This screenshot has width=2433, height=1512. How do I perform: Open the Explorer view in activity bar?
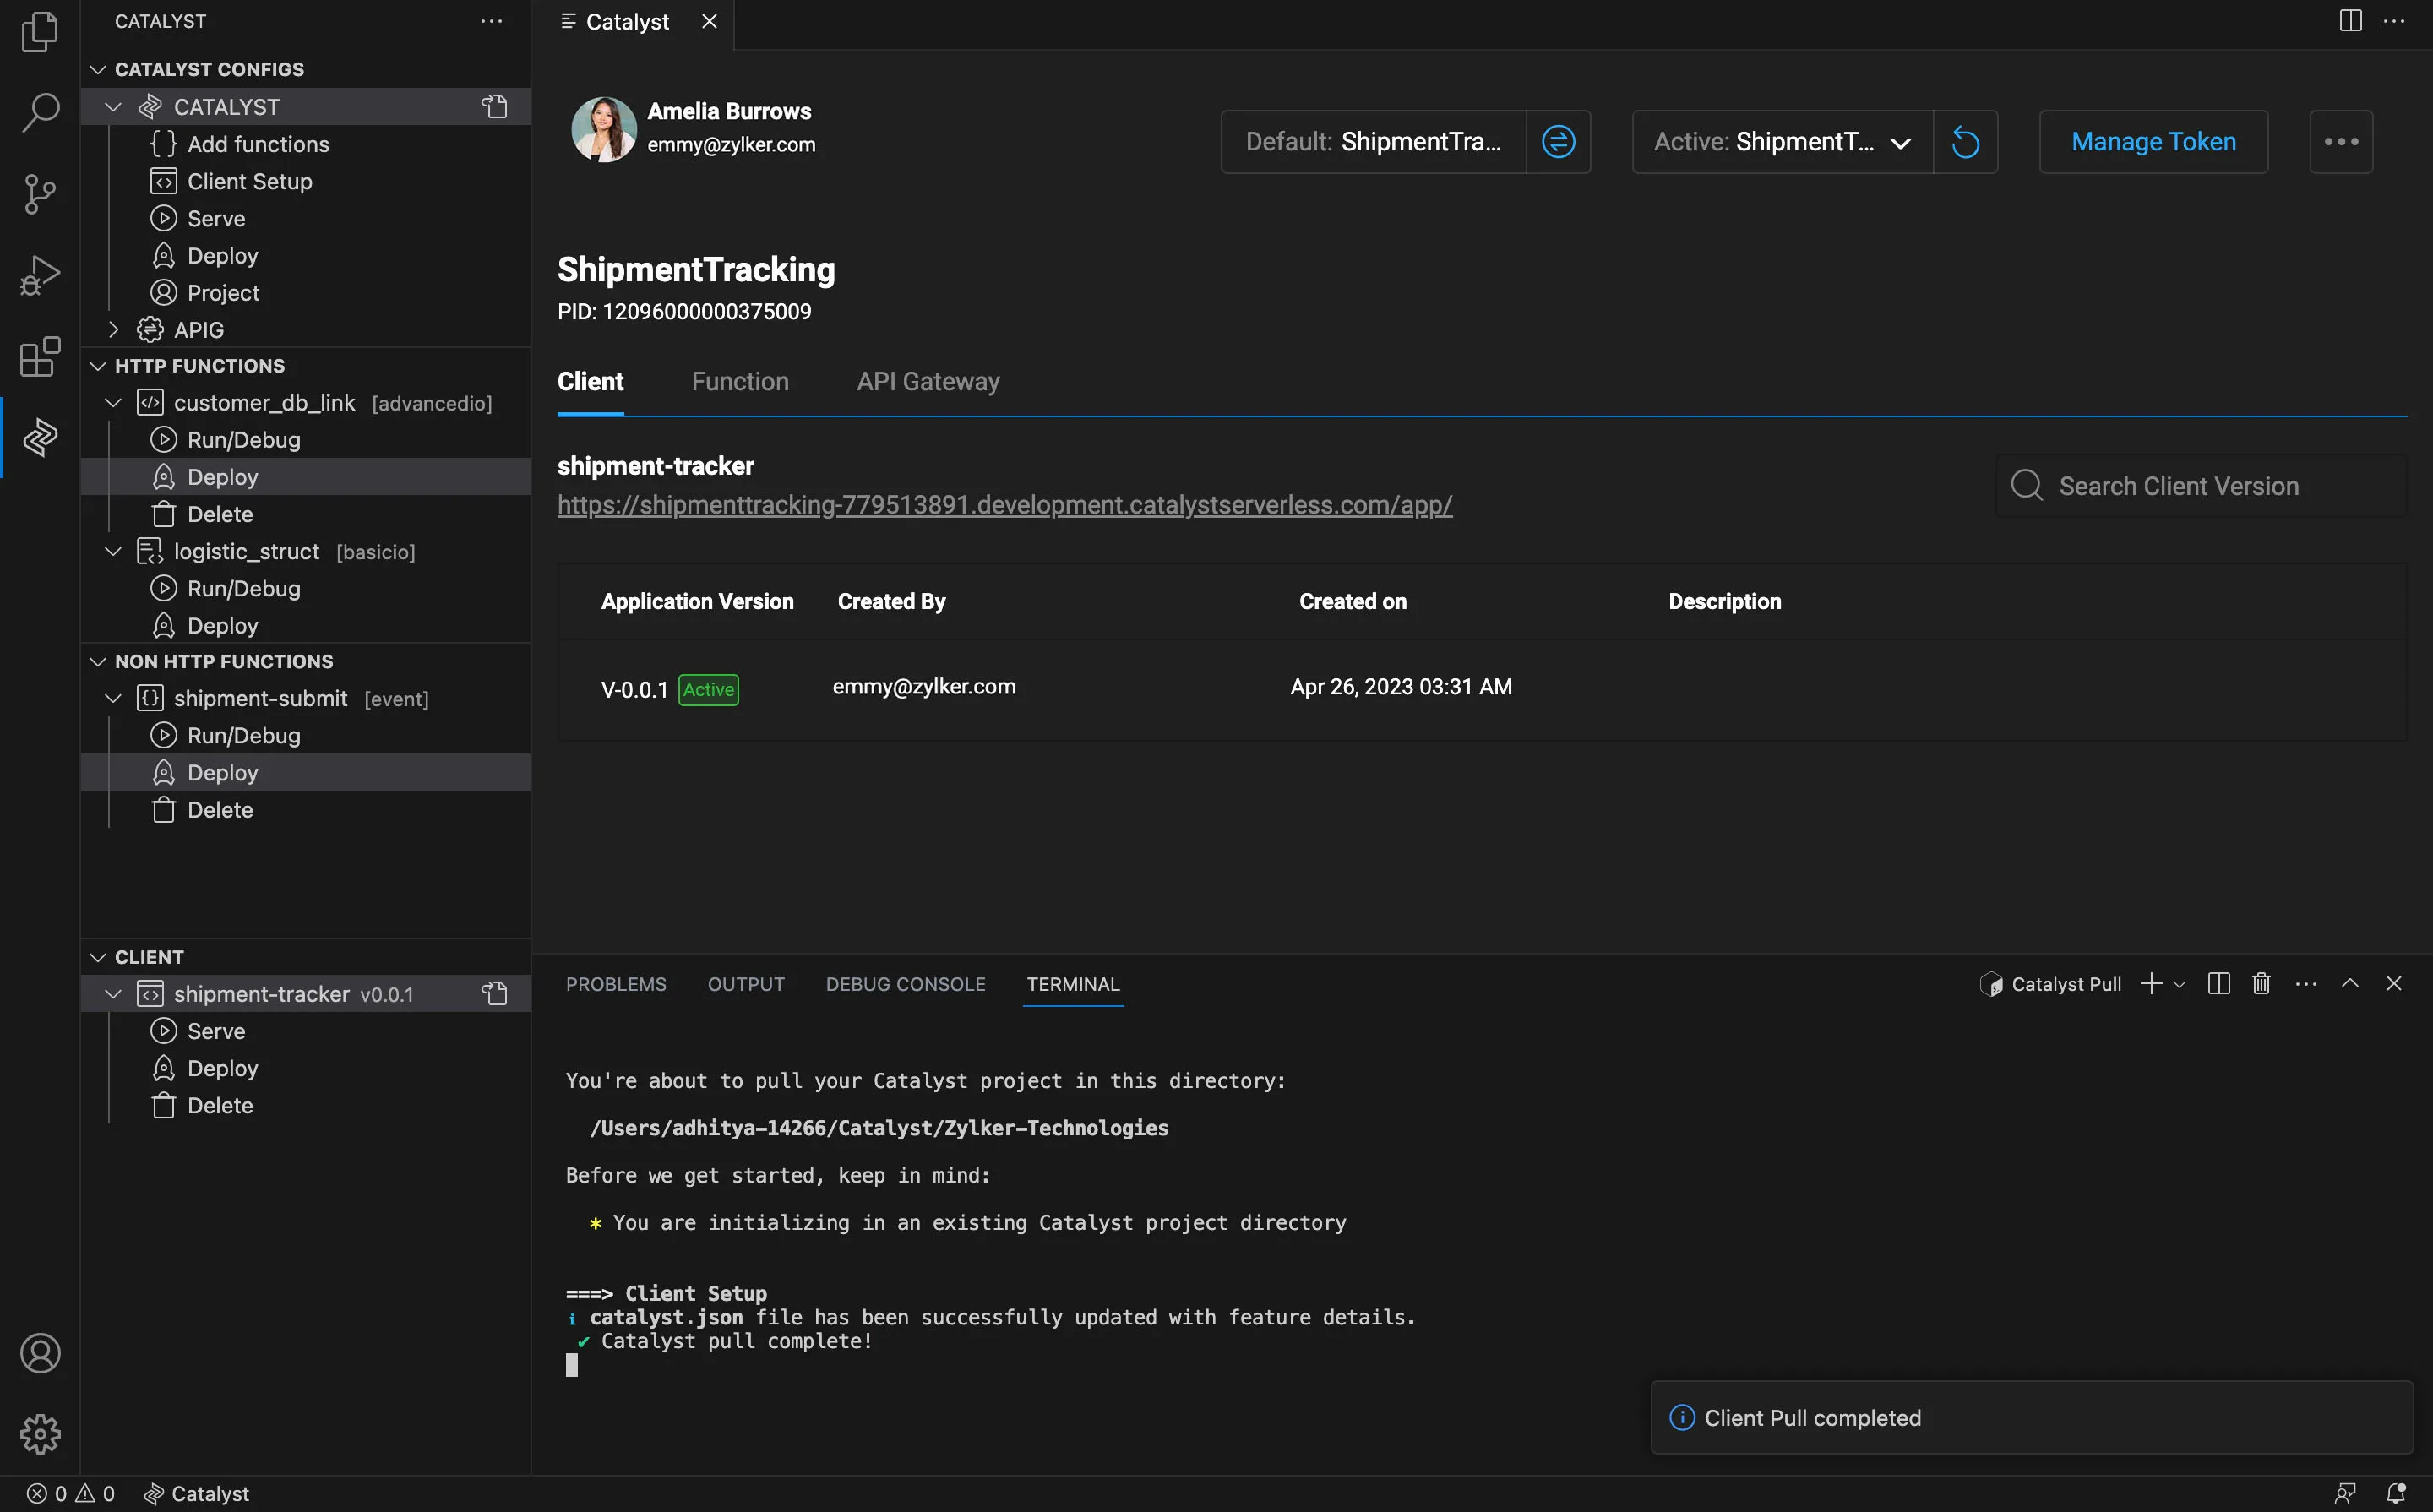[40, 31]
